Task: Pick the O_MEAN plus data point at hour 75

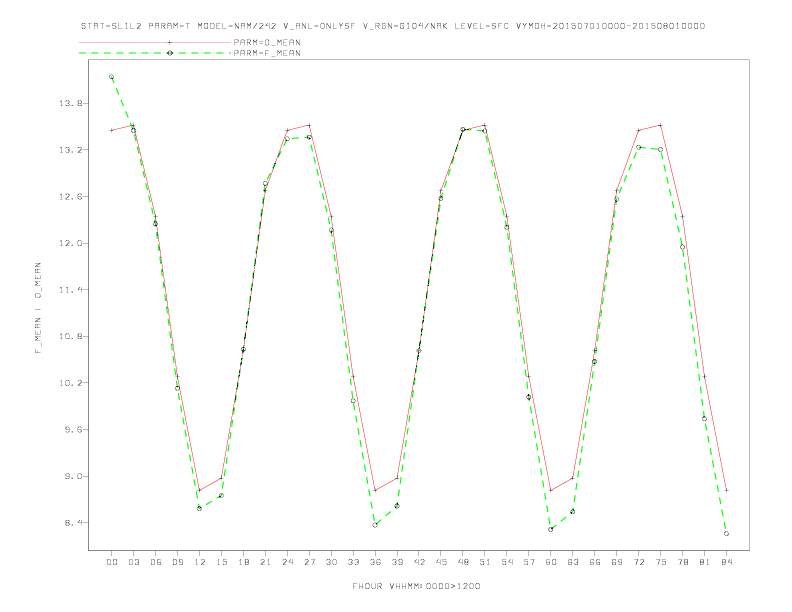Action: pos(660,125)
